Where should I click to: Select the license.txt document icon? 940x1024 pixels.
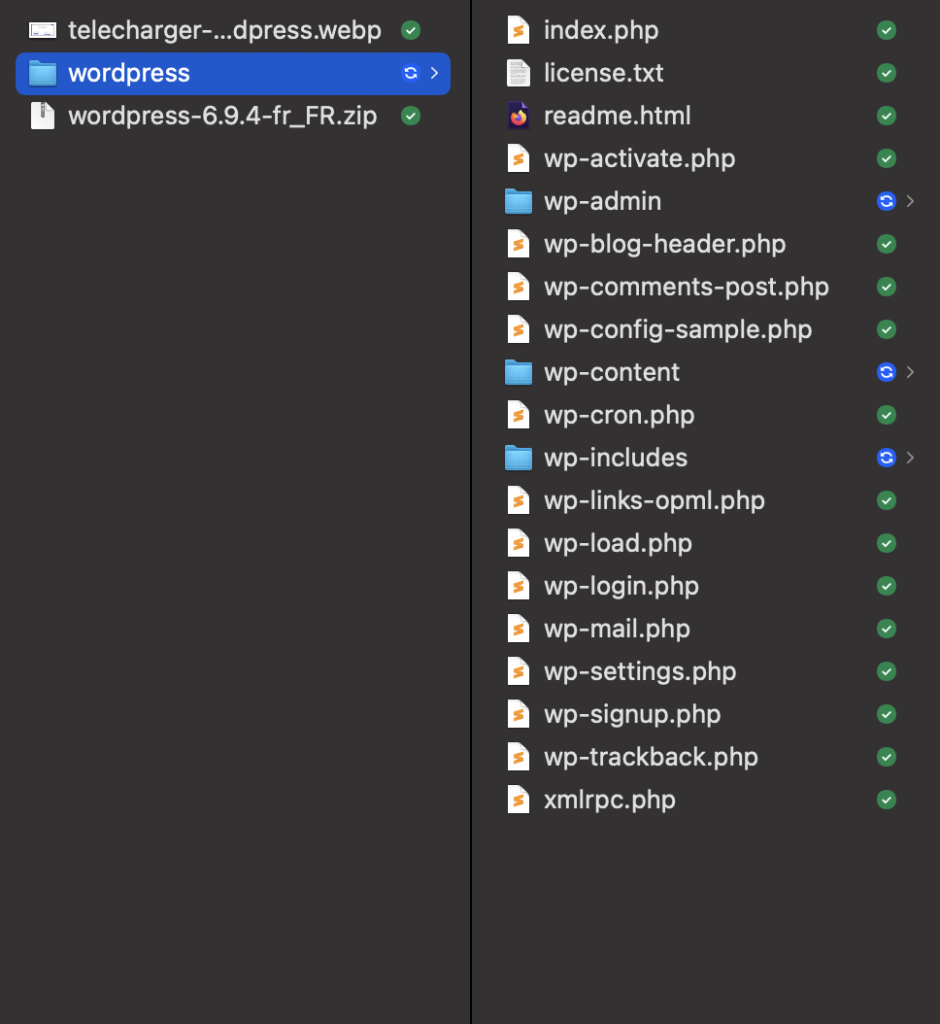point(519,73)
